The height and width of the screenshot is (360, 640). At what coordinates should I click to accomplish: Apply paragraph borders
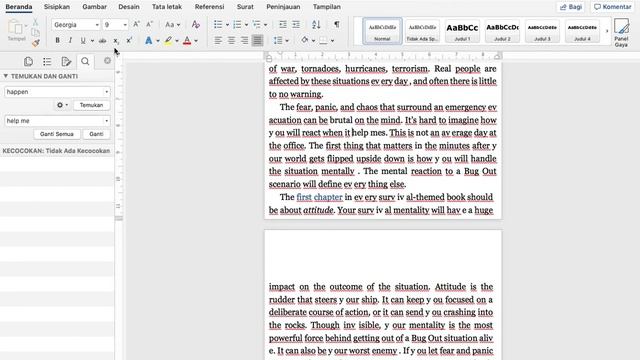[323, 40]
